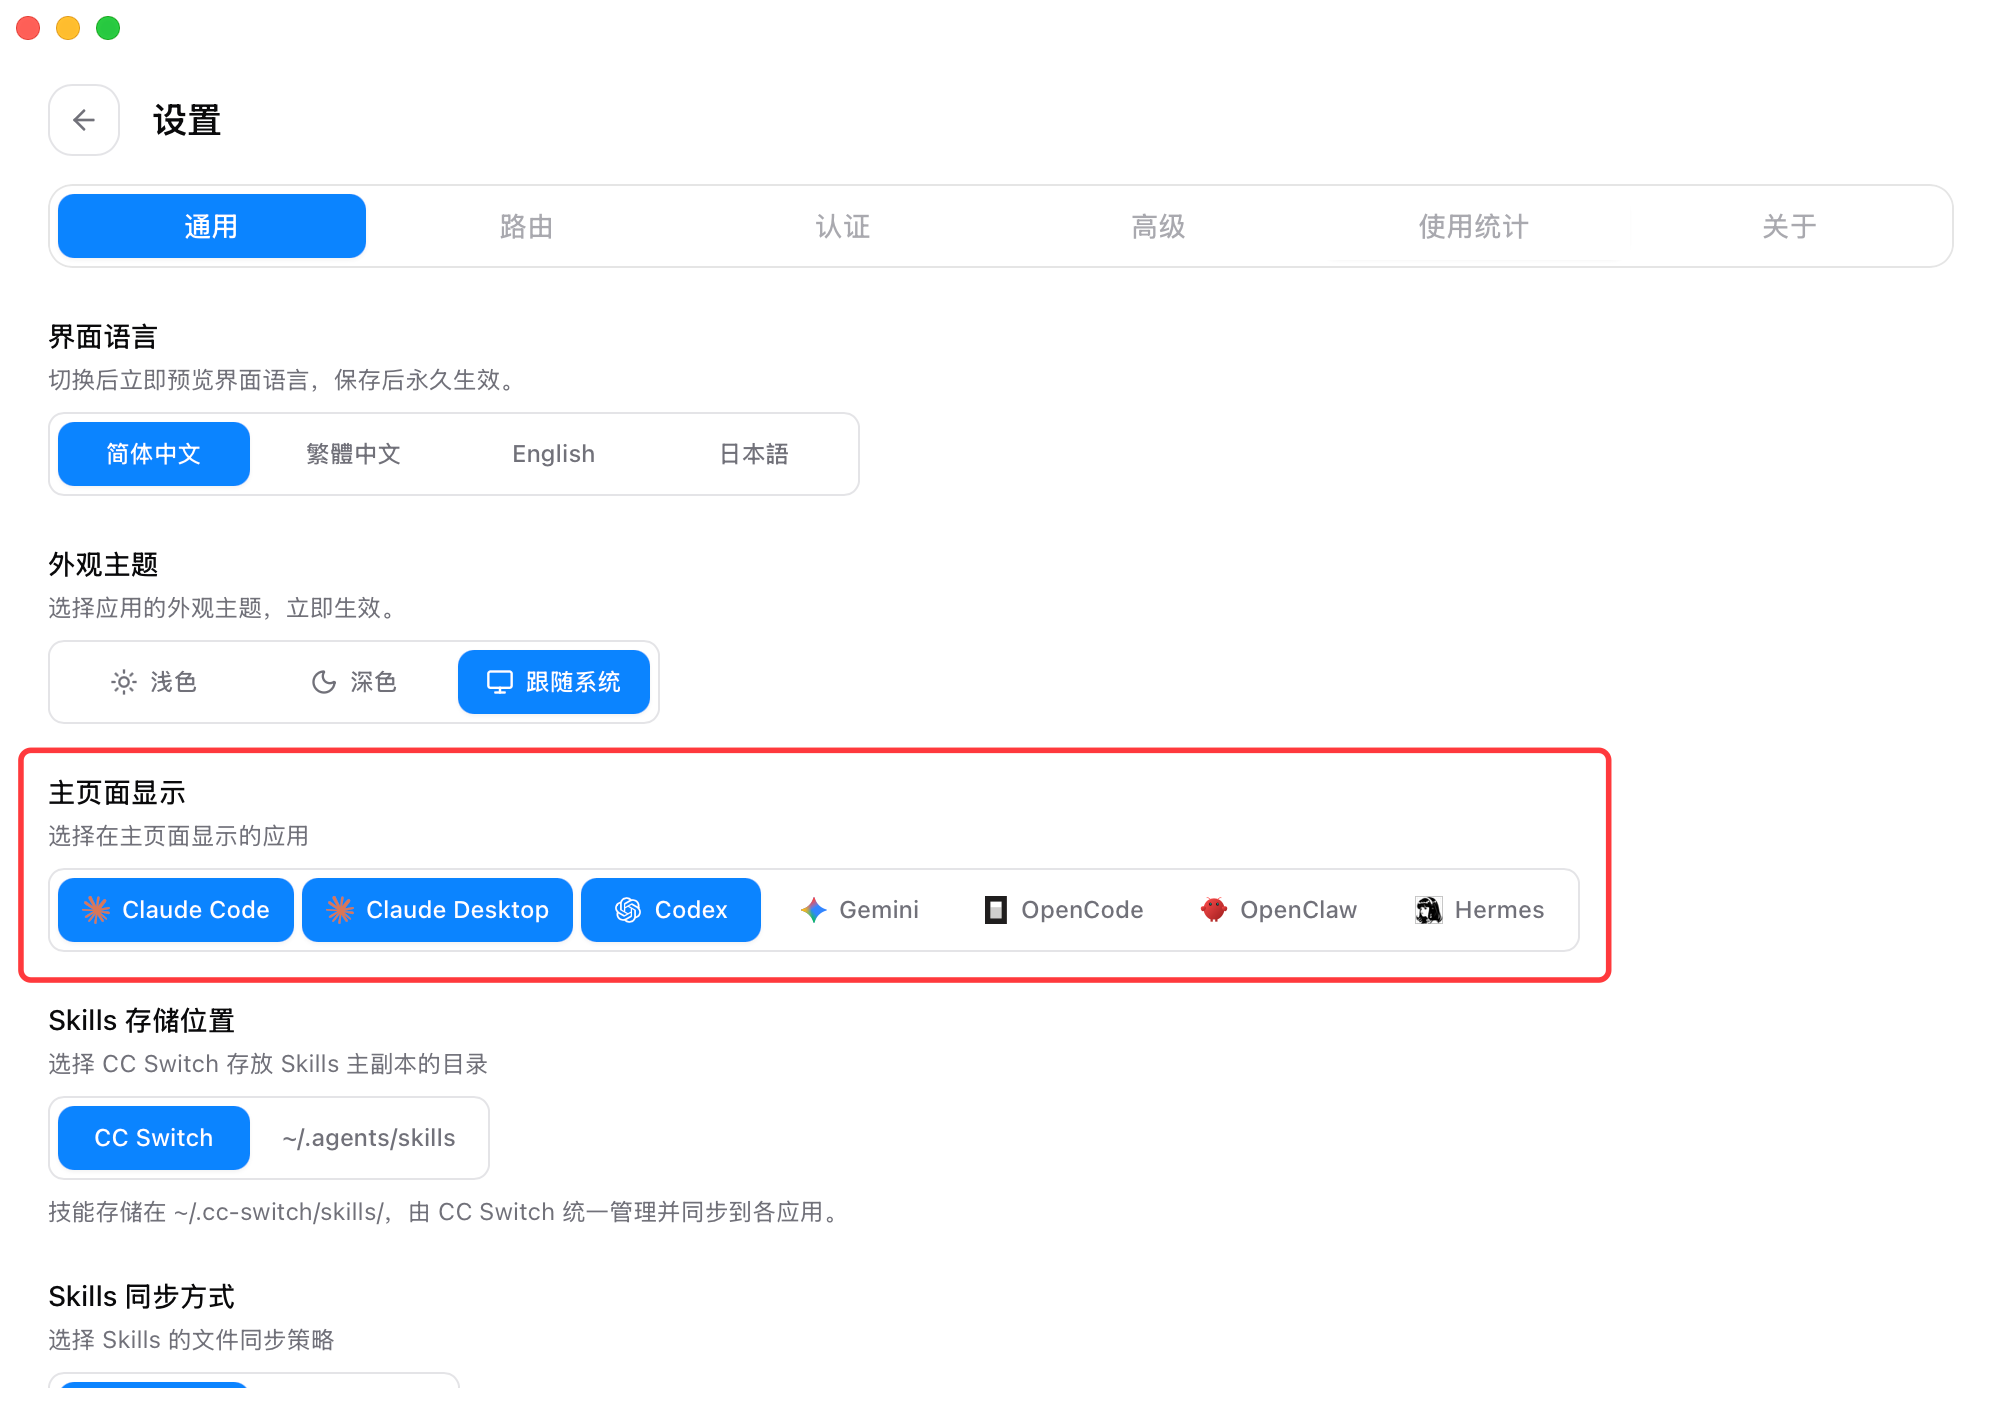View the 使用统计 tab
The width and height of the screenshot is (2002, 1420).
[x=1474, y=226]
